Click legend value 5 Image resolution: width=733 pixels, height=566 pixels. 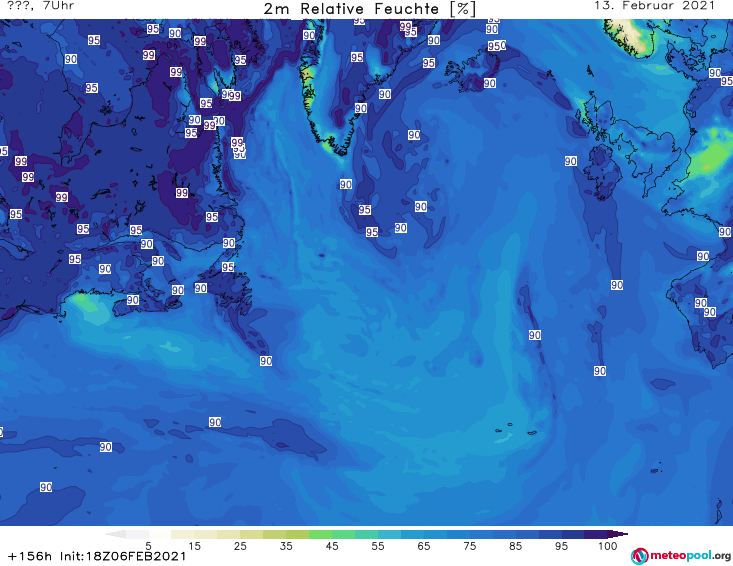coord(148,546)
